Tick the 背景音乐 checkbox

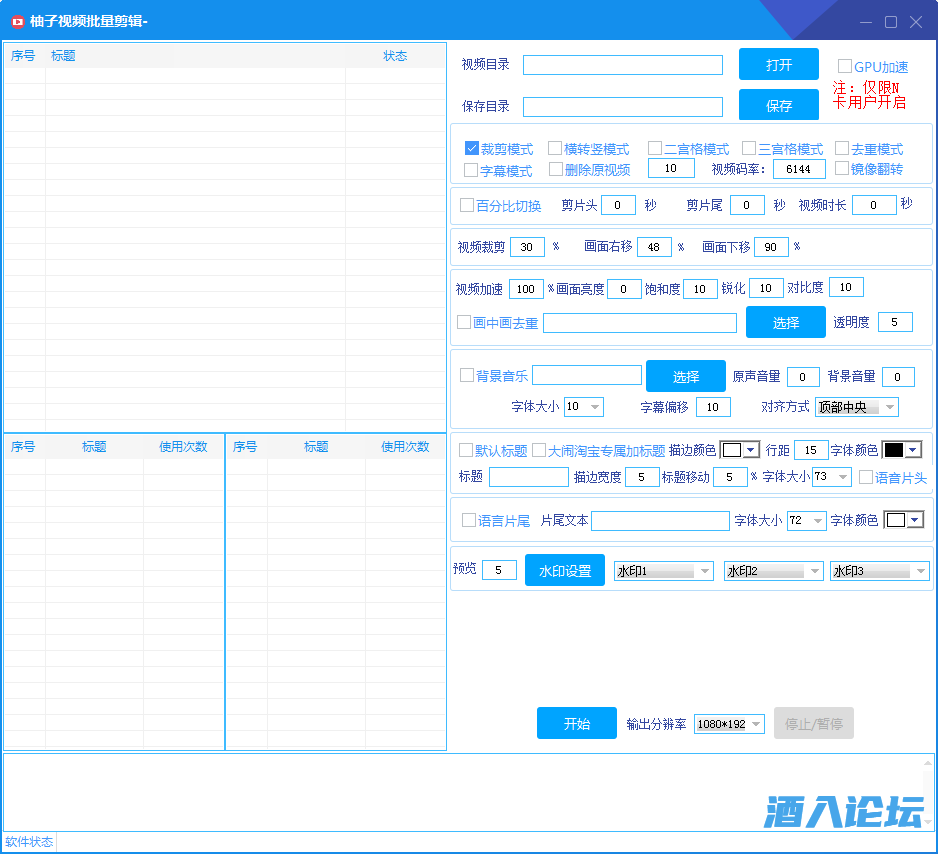click(x=466, y=376)
